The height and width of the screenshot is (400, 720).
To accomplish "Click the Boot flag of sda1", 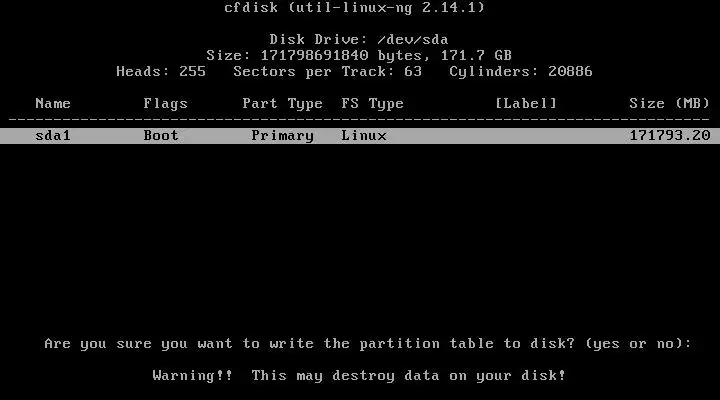I will [161, 135].
